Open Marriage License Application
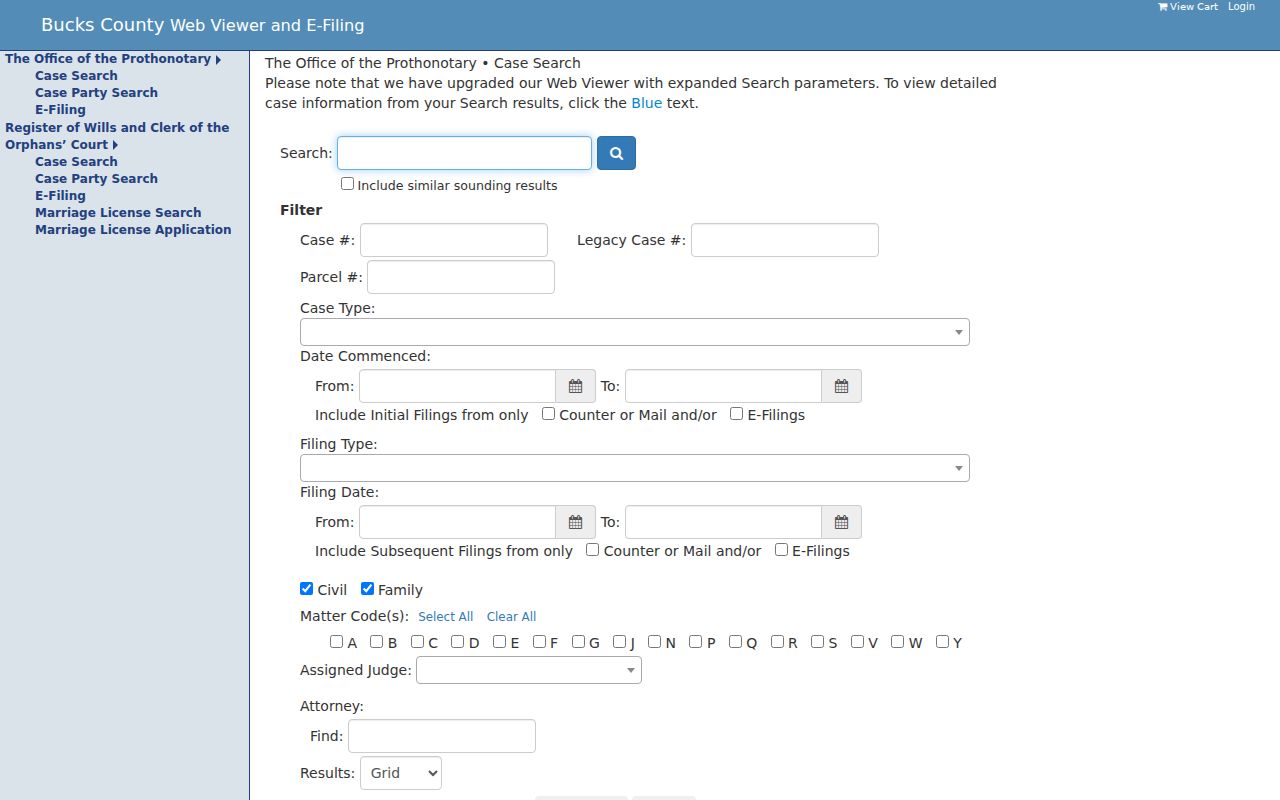 (133, 229)
